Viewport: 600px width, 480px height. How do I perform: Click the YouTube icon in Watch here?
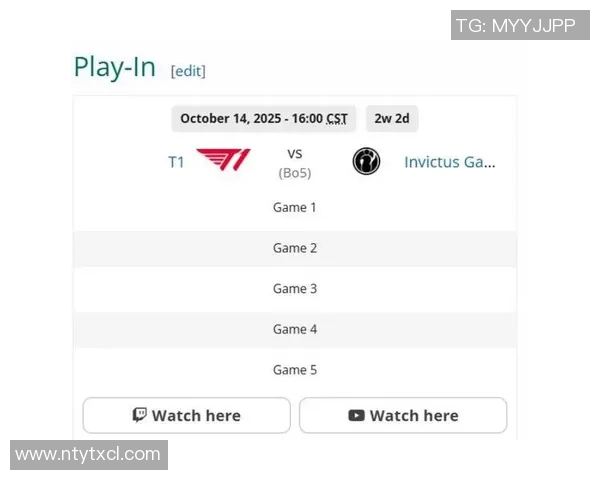[x=357, y=415]
